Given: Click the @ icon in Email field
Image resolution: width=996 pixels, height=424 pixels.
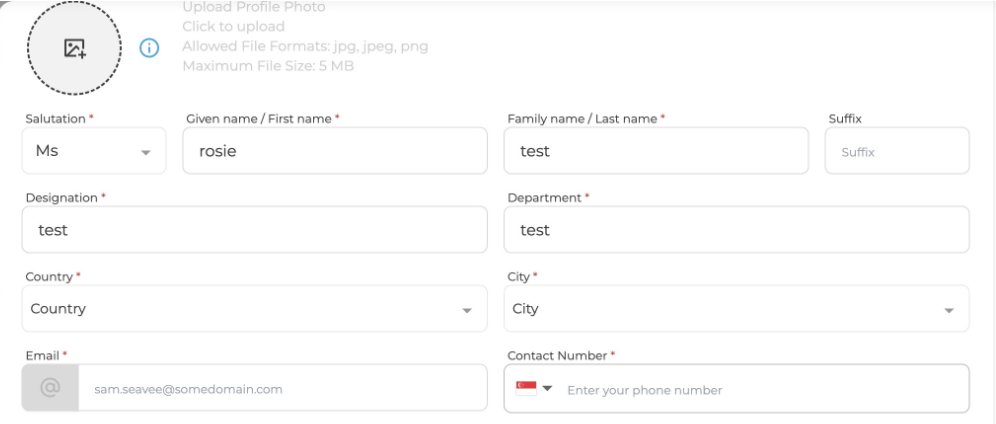Looking at the screenshot, I should (50, 388).
